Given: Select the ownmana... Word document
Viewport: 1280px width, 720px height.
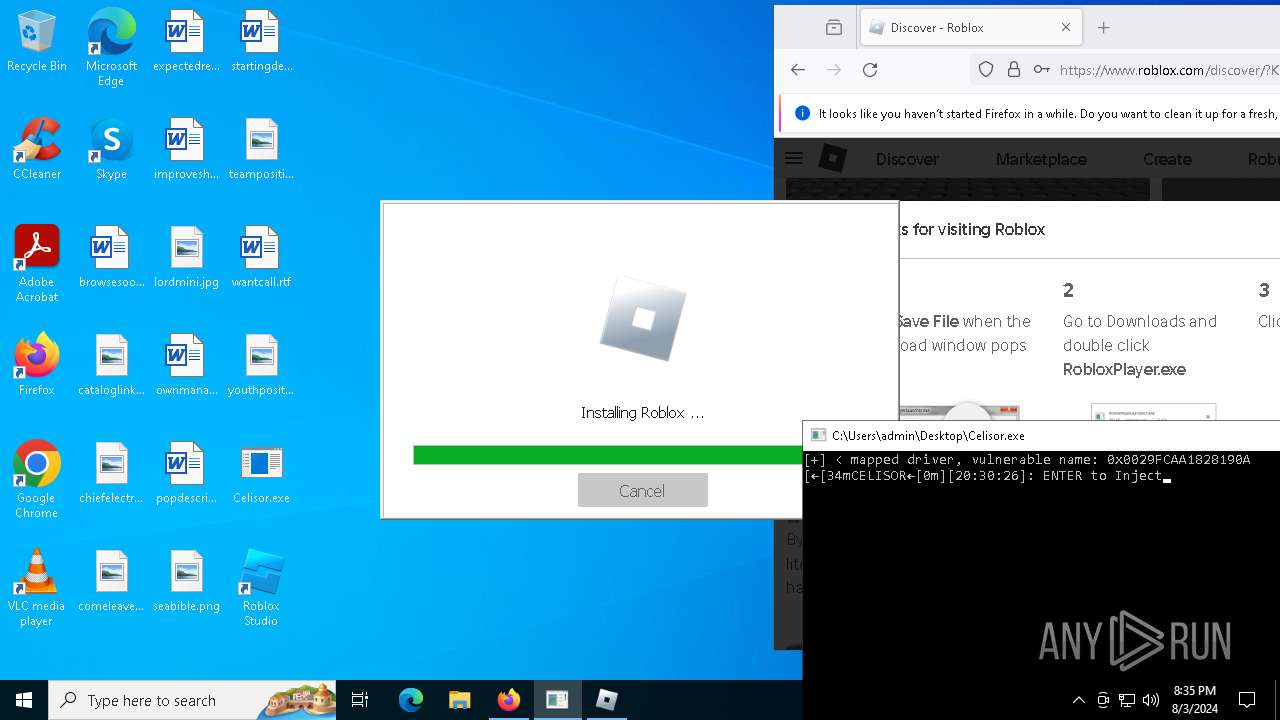Looking at the screenshot, I should pos(186,366).
